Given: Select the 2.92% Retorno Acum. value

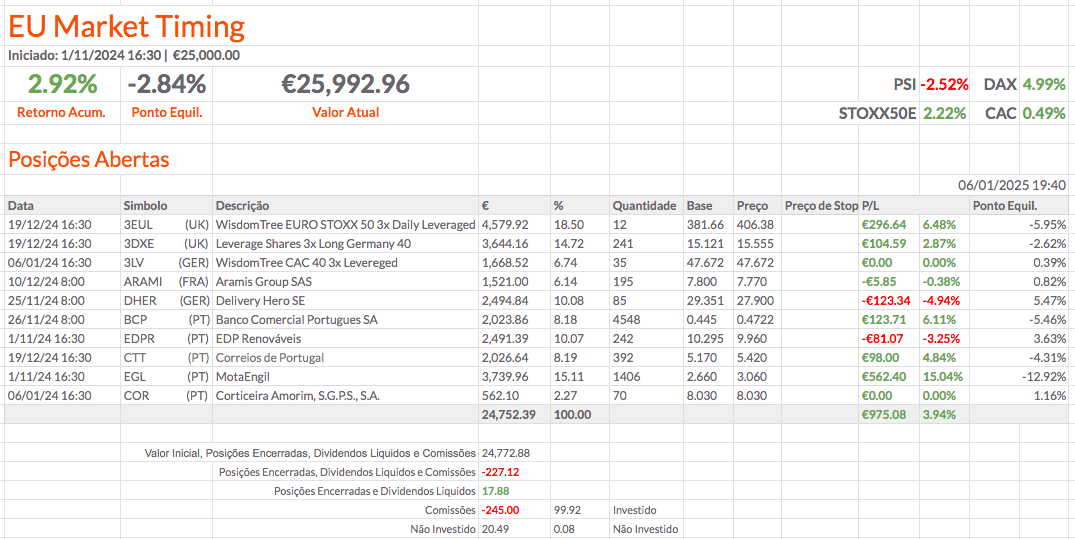Looking at the screenshot, I should tap(62, 84).
